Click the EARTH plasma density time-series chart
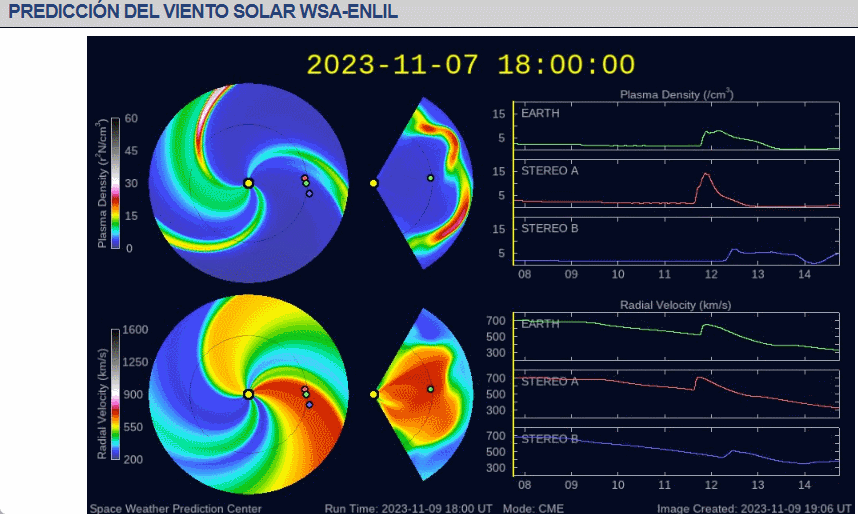This screenshot has height=514, width=858. coord(676,128)
